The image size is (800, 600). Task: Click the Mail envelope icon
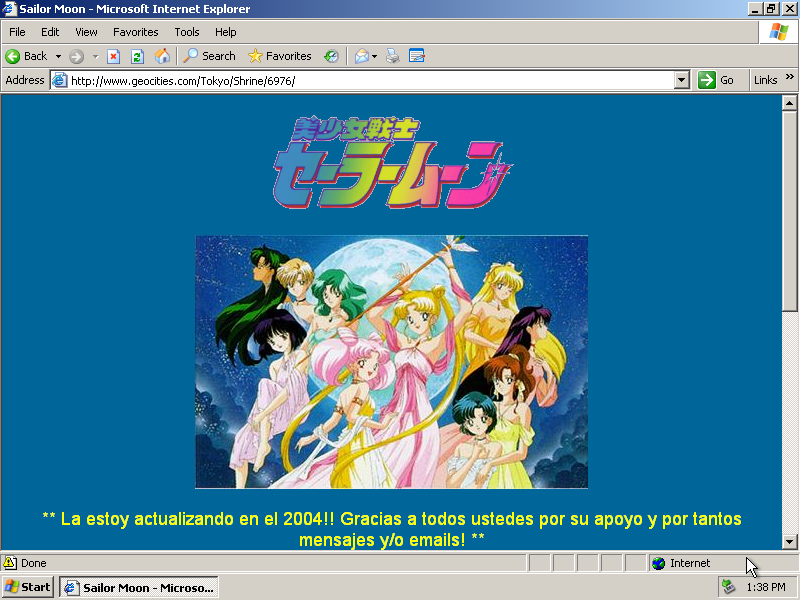[x=362, y=56]
